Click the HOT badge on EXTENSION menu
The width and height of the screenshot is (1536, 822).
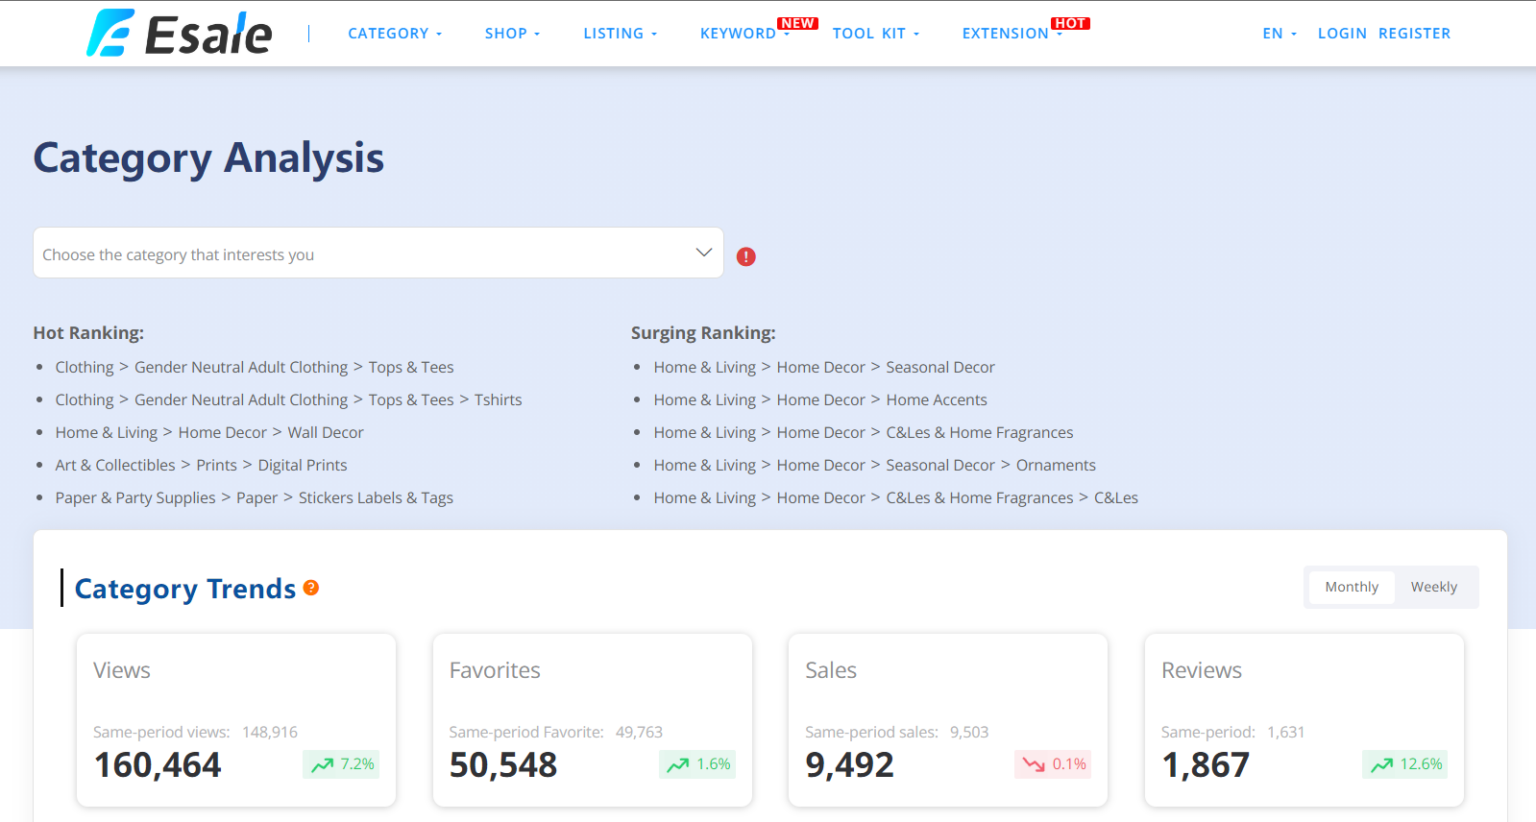click(x=1071, y=22)
